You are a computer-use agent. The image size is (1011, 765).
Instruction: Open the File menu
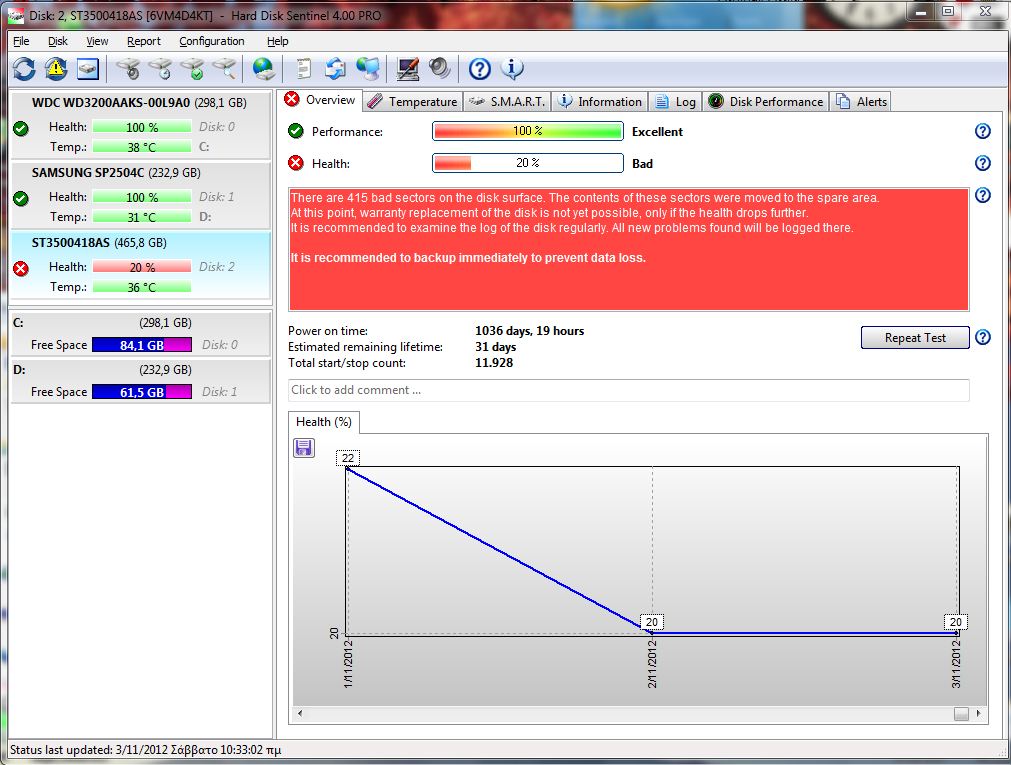(21, 41)
